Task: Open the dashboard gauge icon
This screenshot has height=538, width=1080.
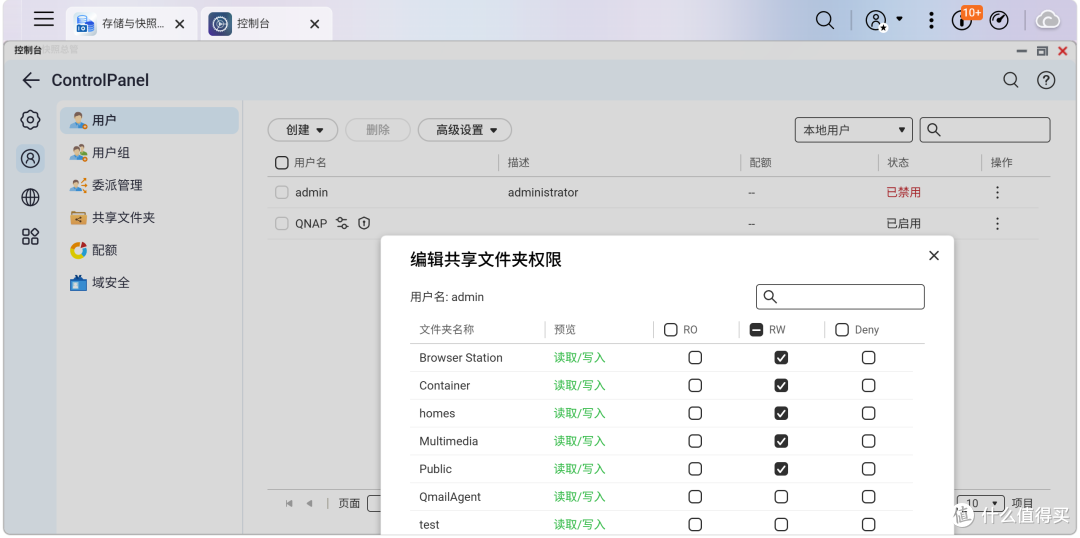Action: 999,21
